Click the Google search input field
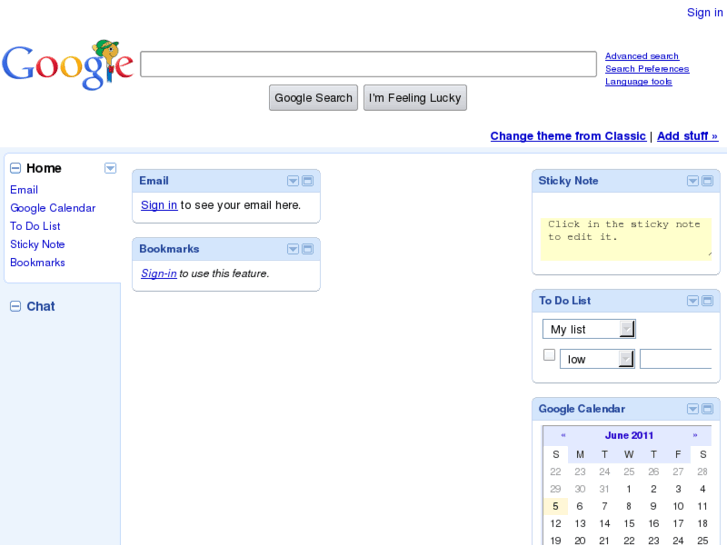 click(x=369, y=64)
